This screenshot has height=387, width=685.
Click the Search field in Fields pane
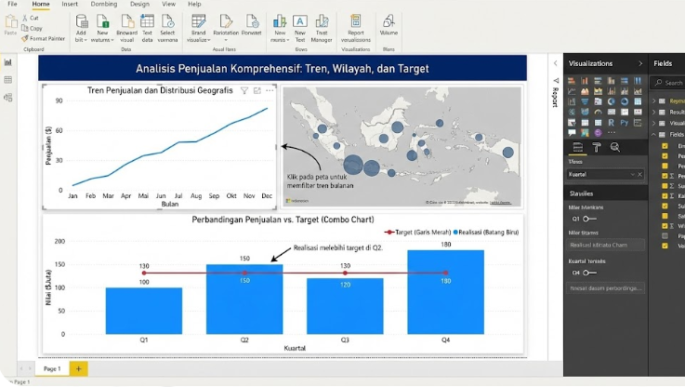(668, 82)
